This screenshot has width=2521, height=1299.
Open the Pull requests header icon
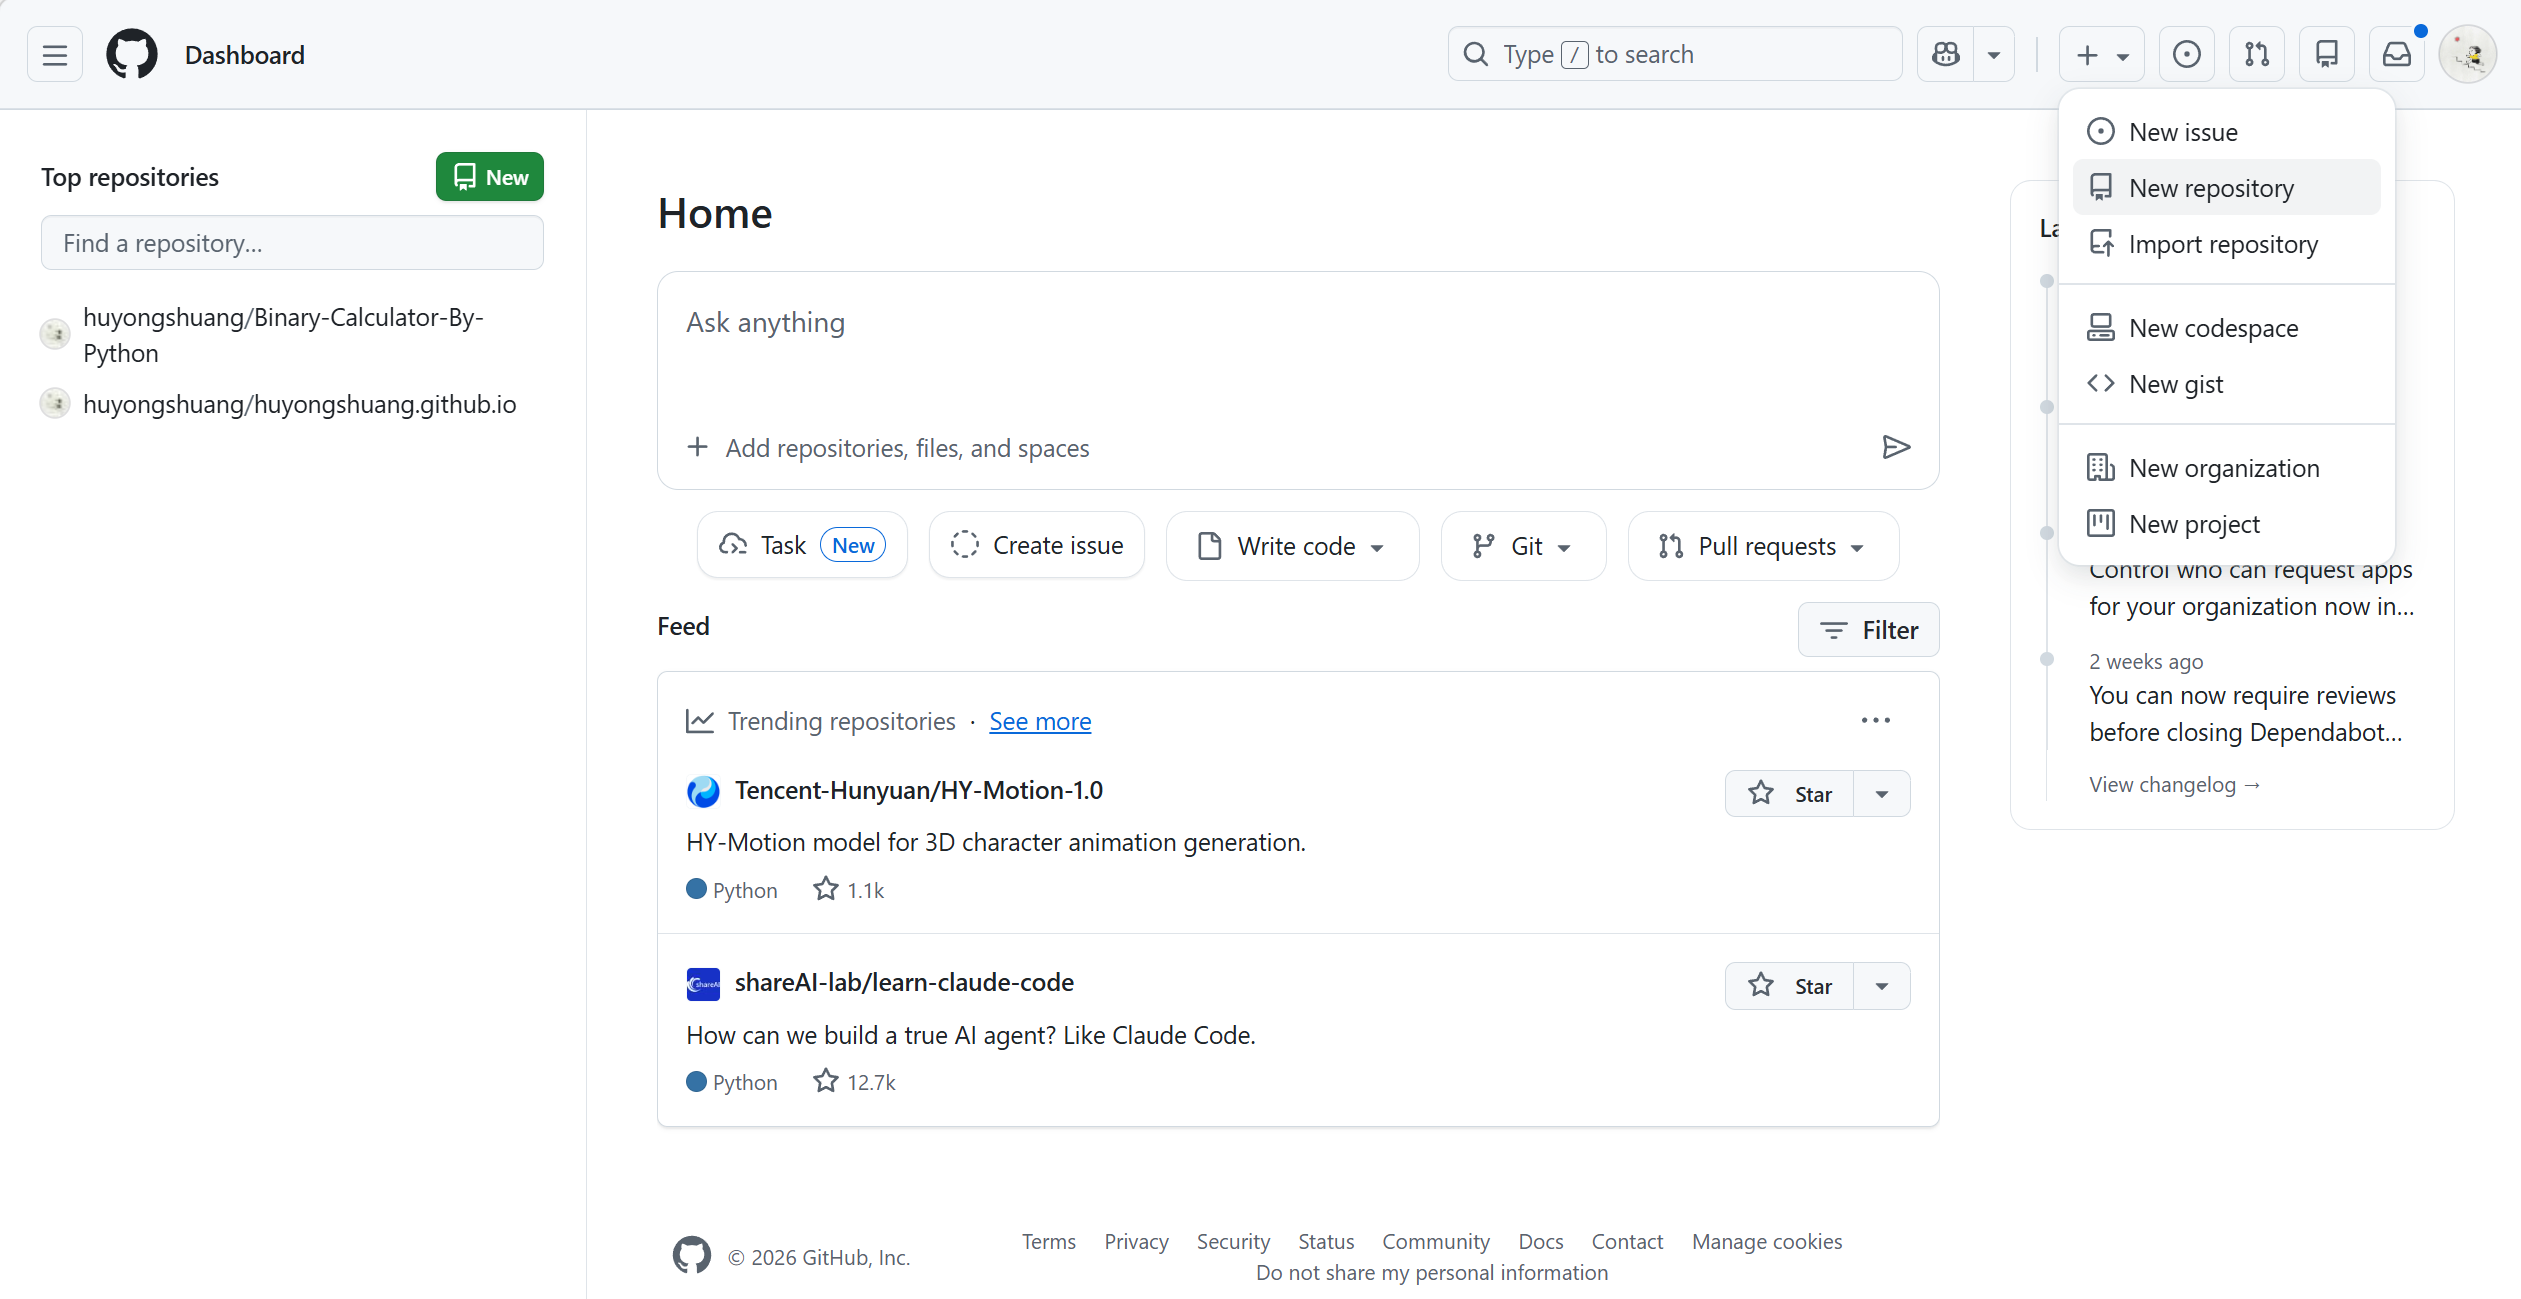[x=2256, y=55]
